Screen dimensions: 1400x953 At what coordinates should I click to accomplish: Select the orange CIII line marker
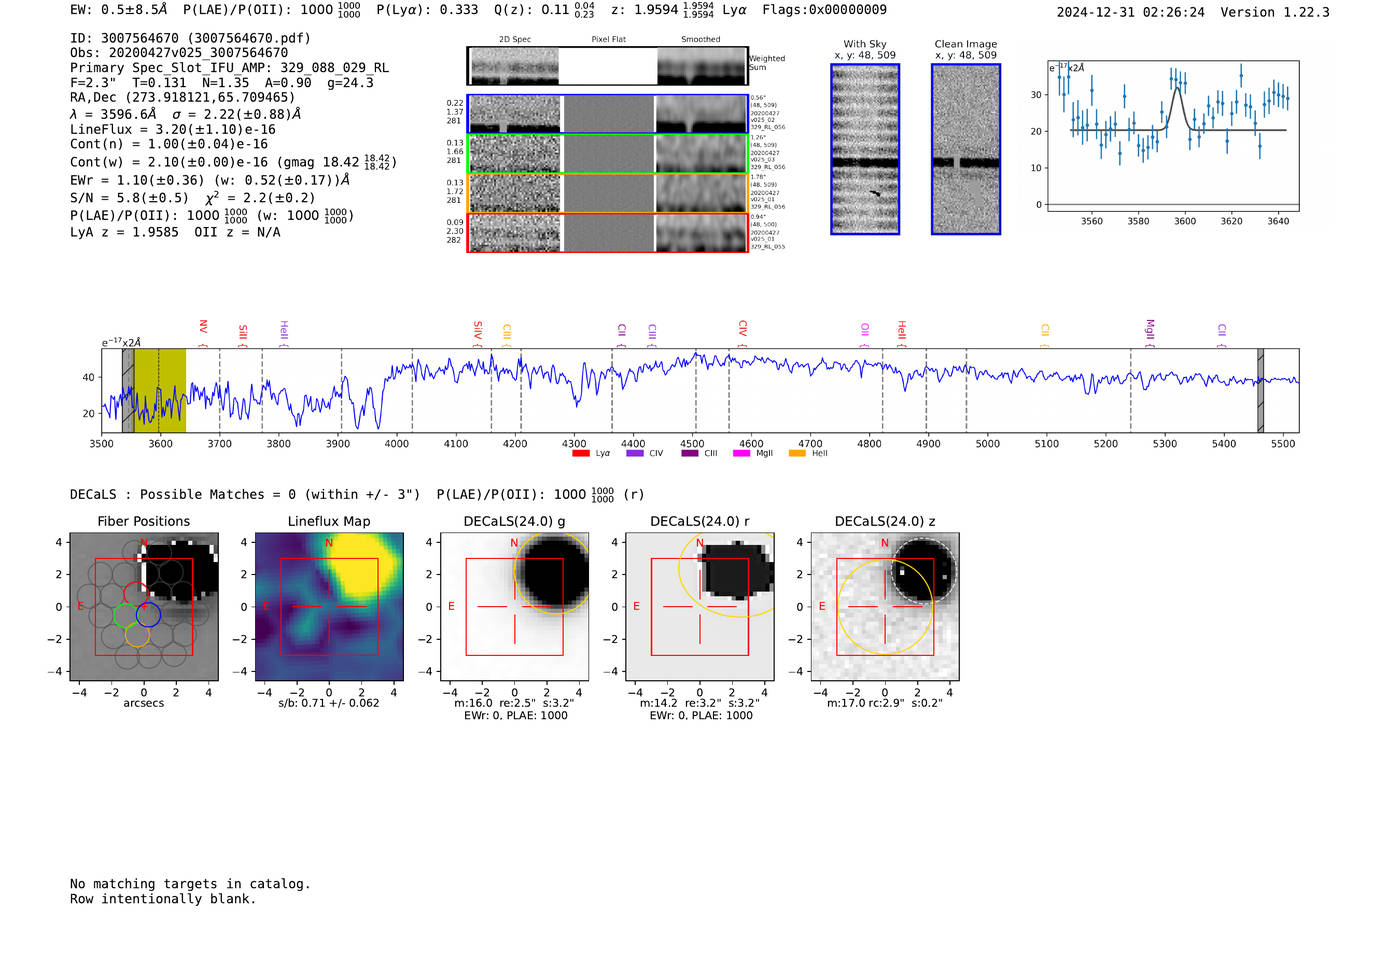507,335
